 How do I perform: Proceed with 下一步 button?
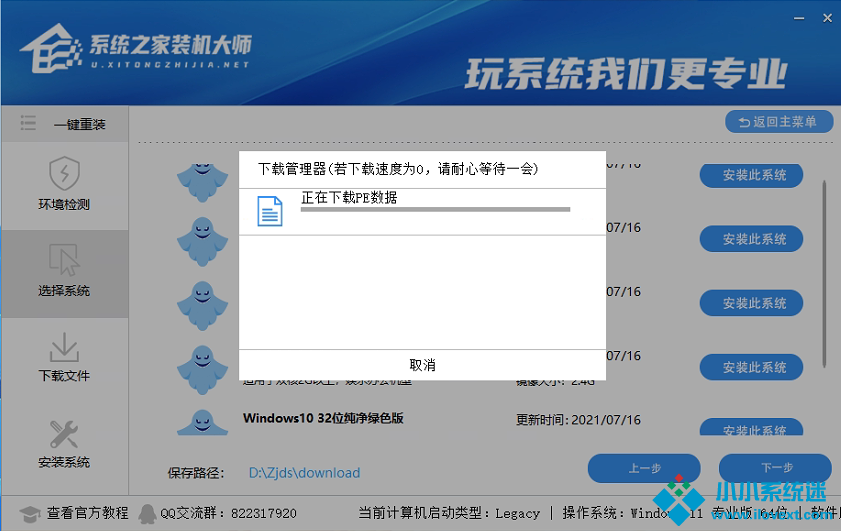(x=776, y=468)
